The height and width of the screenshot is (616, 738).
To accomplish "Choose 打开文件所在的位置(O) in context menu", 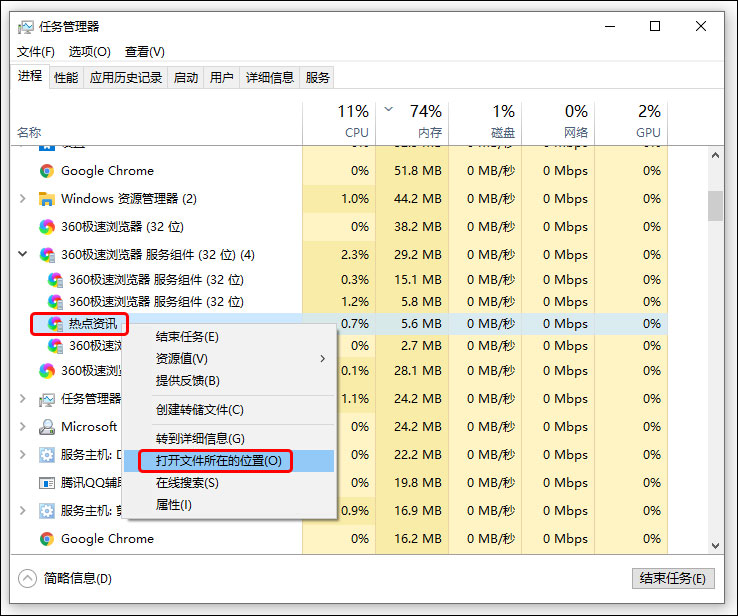I will (x=229, y=461).
